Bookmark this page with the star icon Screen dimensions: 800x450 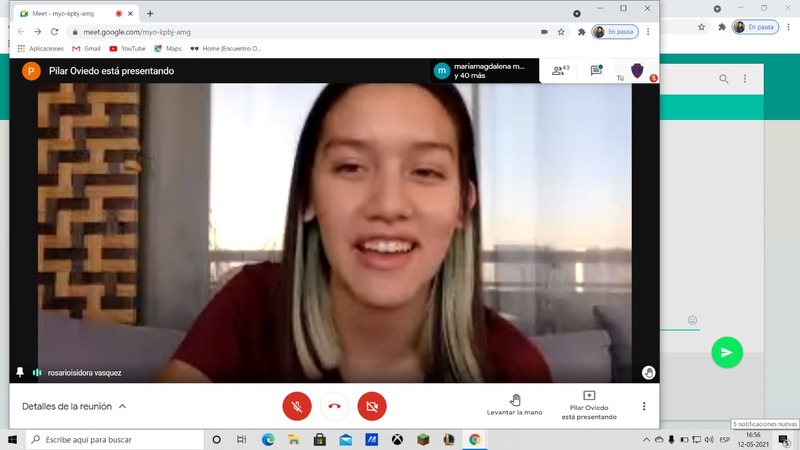[561, 32]
